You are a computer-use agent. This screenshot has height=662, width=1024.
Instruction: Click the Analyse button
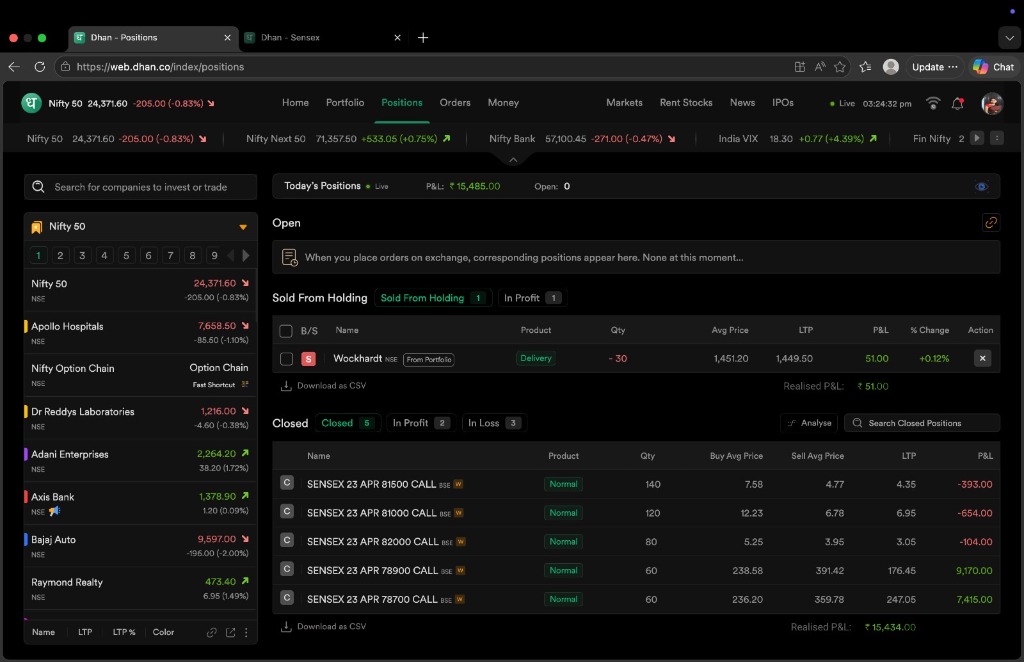(810, 423)
